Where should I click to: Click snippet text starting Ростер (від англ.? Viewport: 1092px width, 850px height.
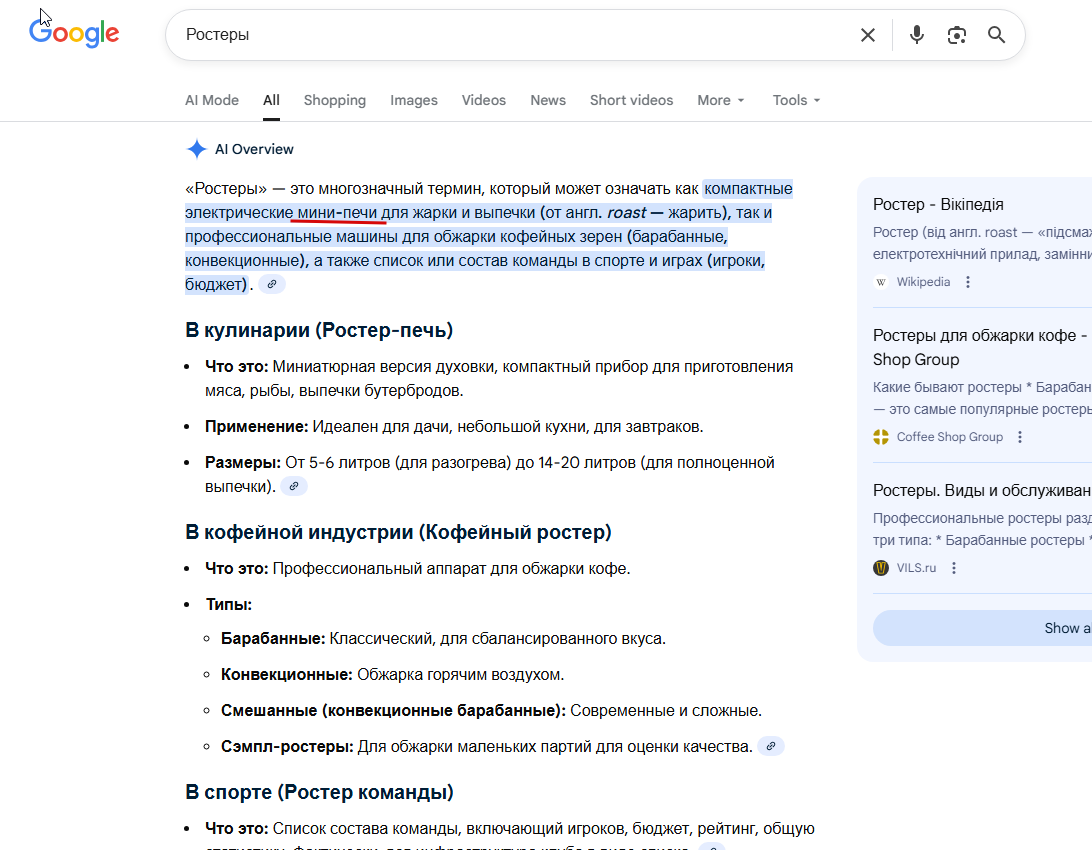click(x=982, y=243)
